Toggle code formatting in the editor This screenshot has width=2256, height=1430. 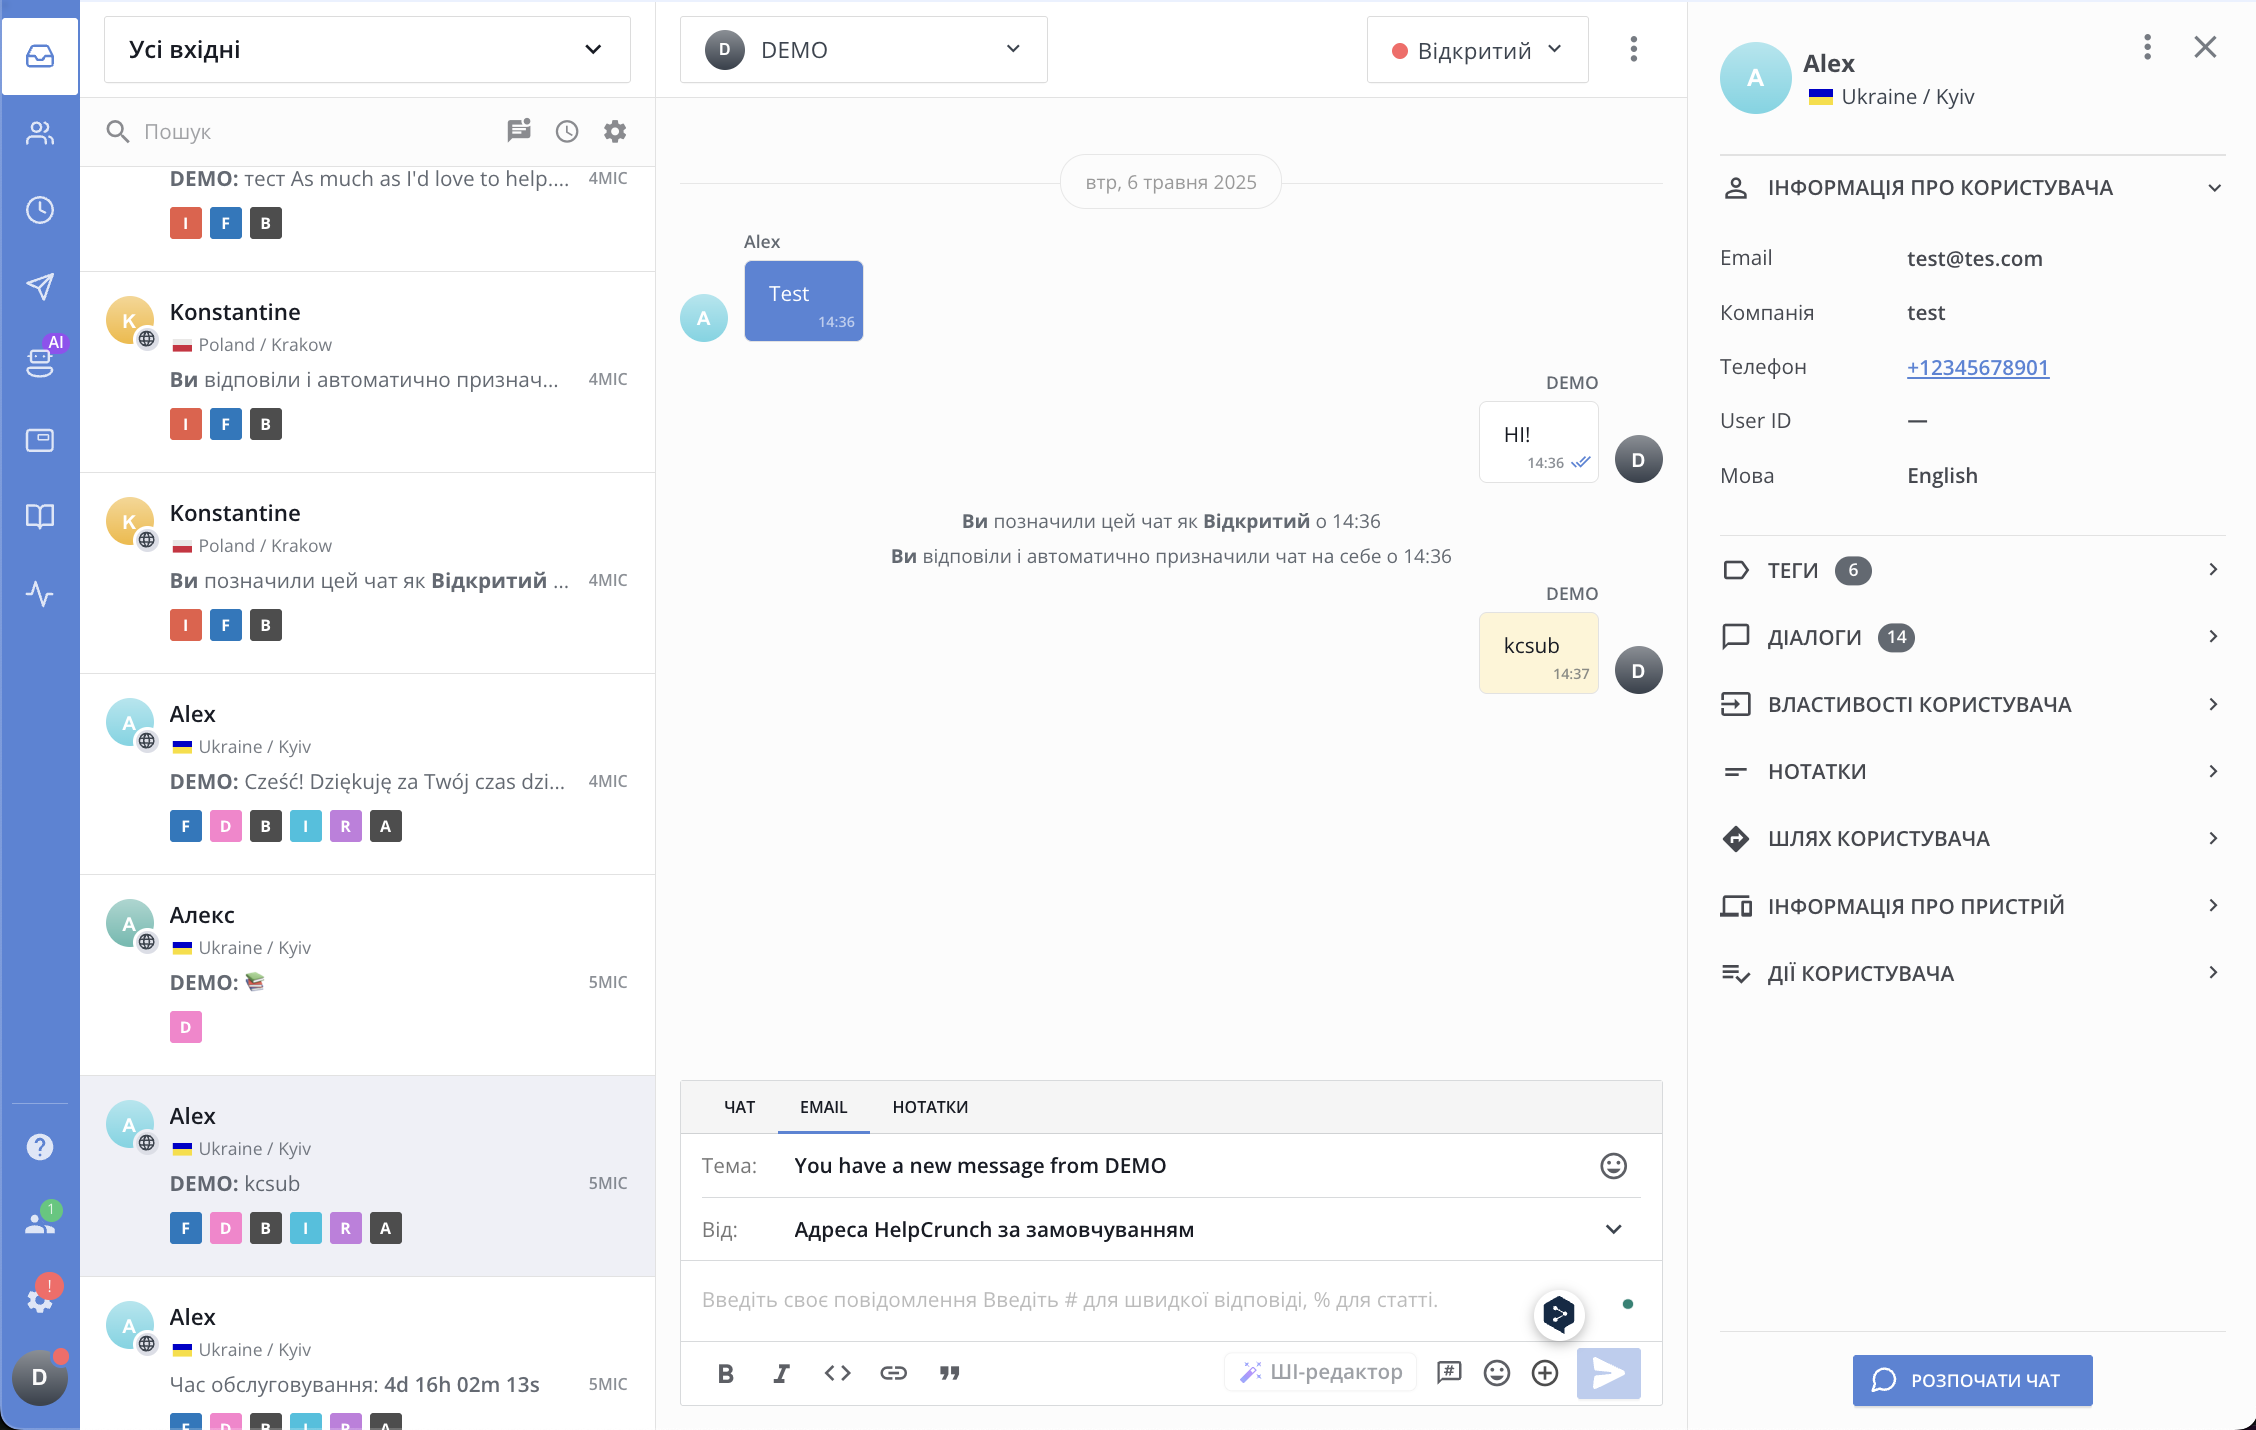click(837, 1373)
